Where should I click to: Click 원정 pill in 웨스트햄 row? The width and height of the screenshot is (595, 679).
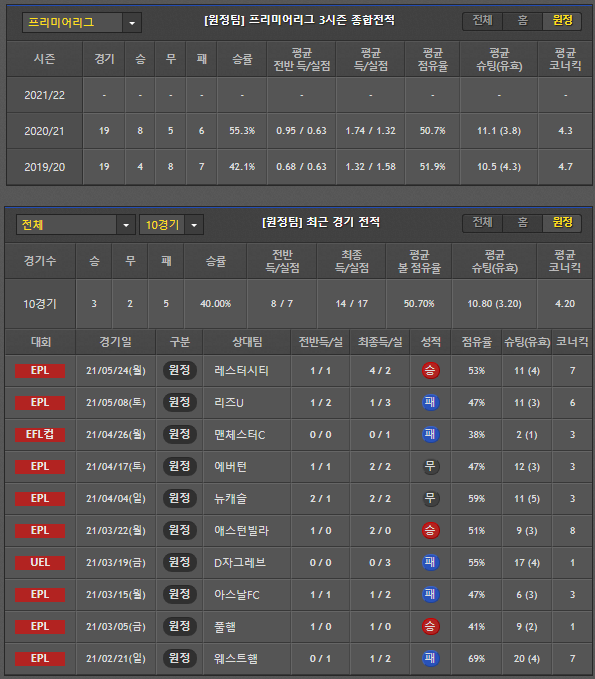180,659
